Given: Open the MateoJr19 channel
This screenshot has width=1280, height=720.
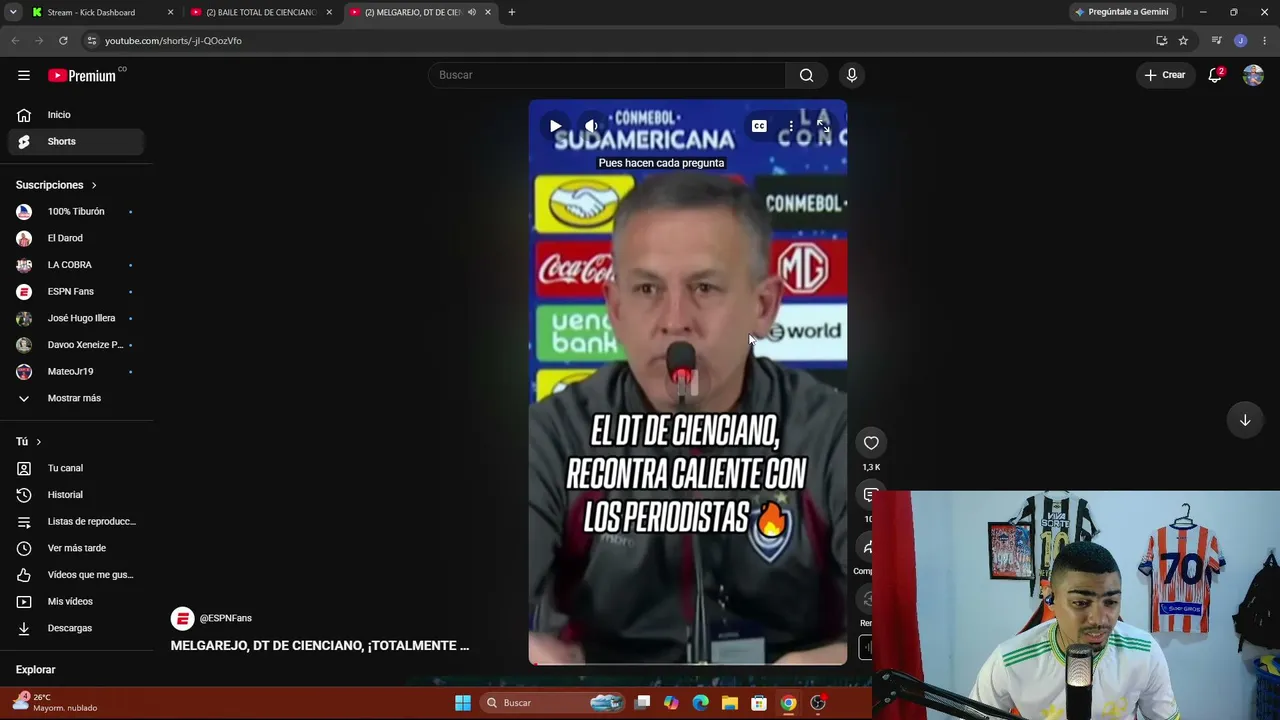Looking at the screenshot, I should coord(76,372).
